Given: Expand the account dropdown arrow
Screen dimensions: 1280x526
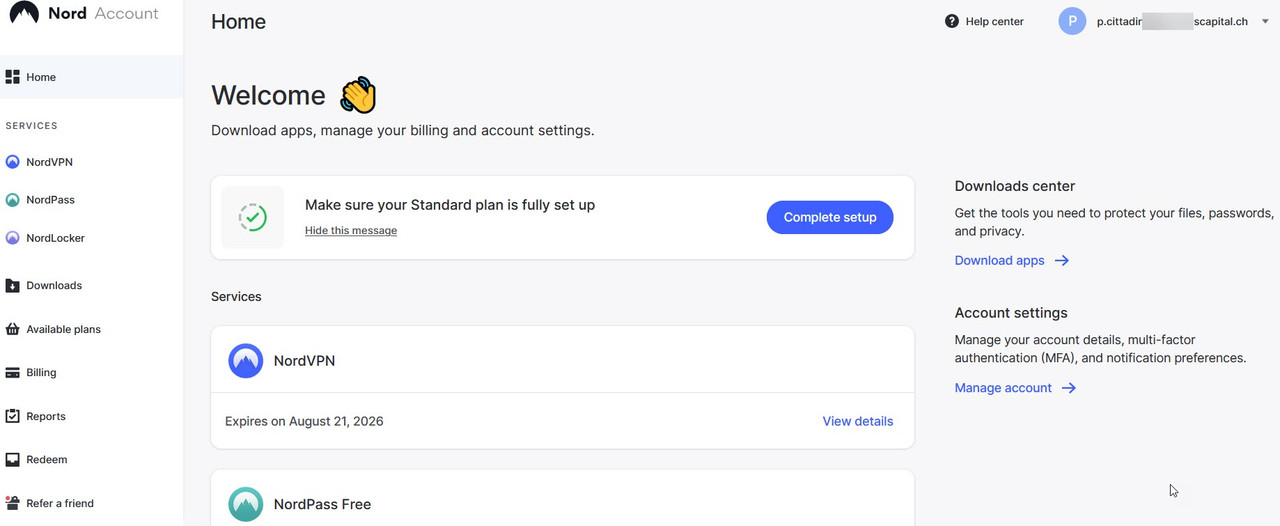Looking at the screenshot, I should point(1265,21).
